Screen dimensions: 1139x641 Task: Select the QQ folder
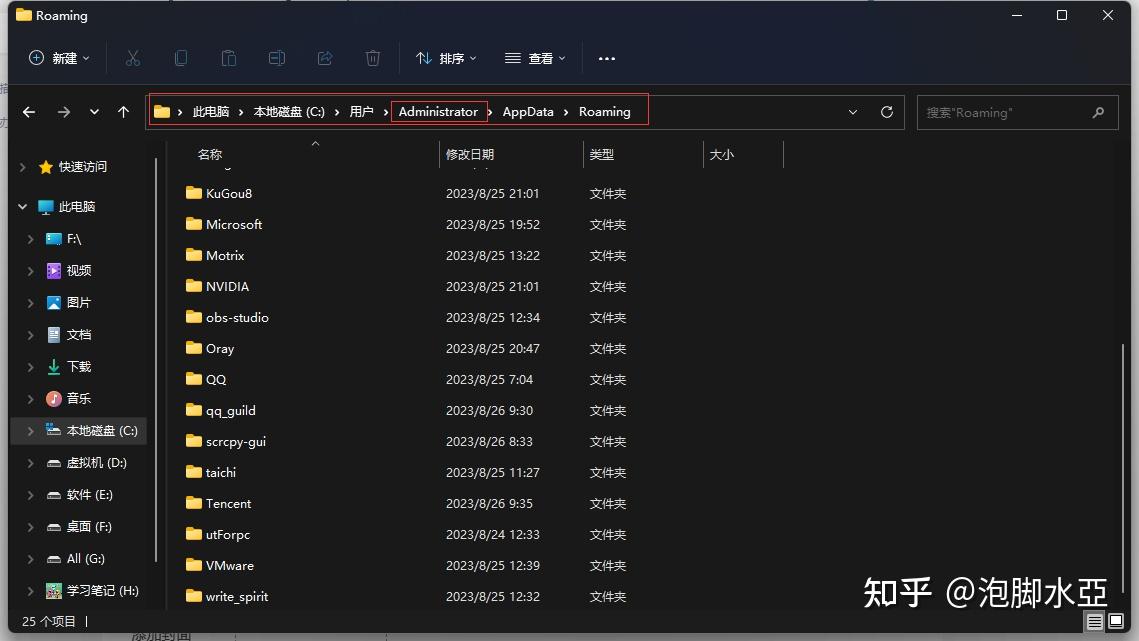tap(215, 379)
